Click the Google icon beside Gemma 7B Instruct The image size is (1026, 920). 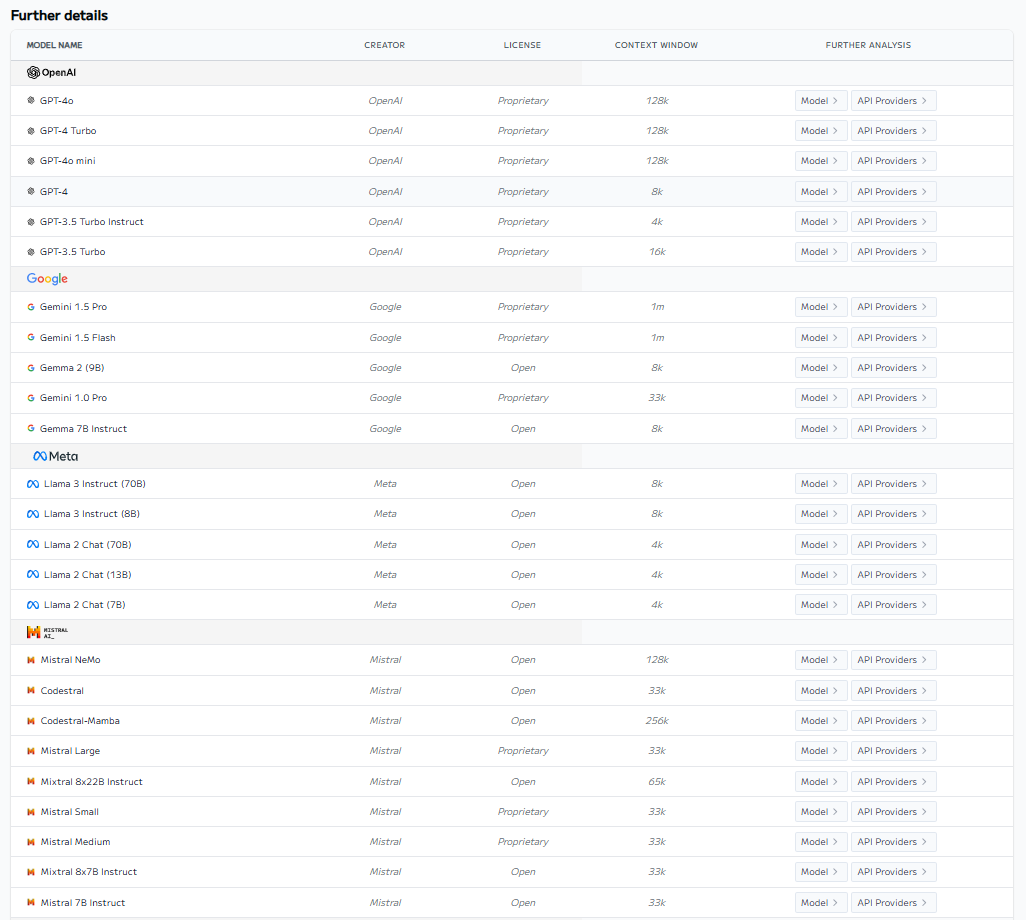click(x=31, y=429)
